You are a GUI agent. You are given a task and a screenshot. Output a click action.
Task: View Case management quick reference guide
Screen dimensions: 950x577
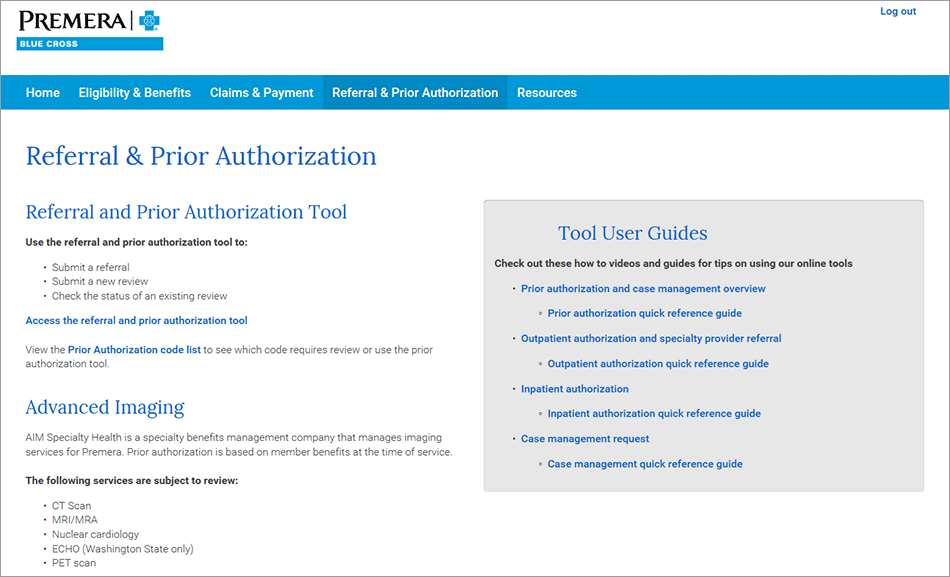(645, 464)
